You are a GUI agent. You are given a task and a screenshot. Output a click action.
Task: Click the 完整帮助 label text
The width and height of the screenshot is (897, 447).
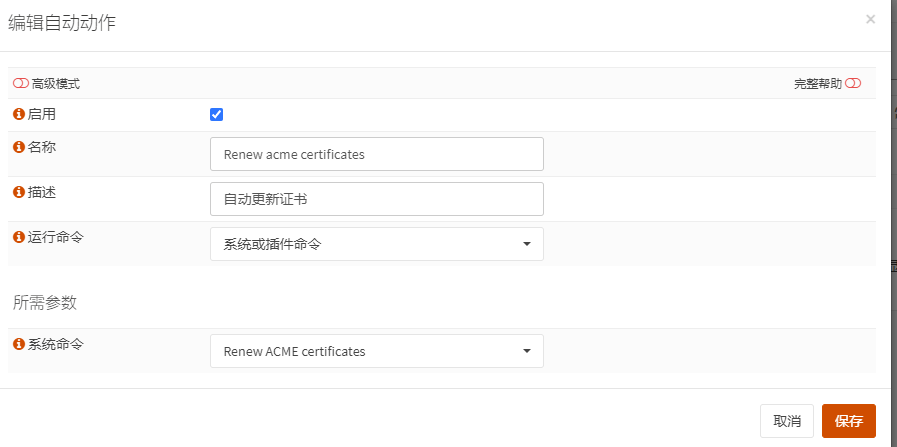coord(818,84)
